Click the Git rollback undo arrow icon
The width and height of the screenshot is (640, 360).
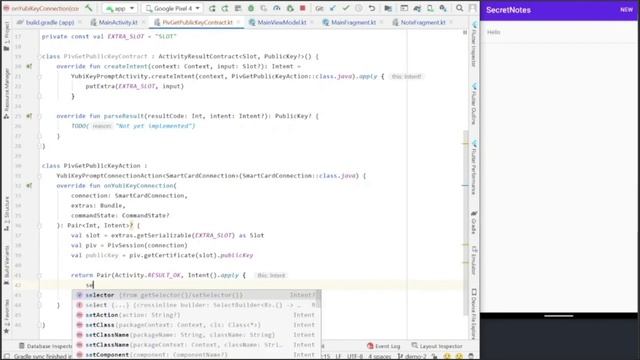click(x=371, y=8)
